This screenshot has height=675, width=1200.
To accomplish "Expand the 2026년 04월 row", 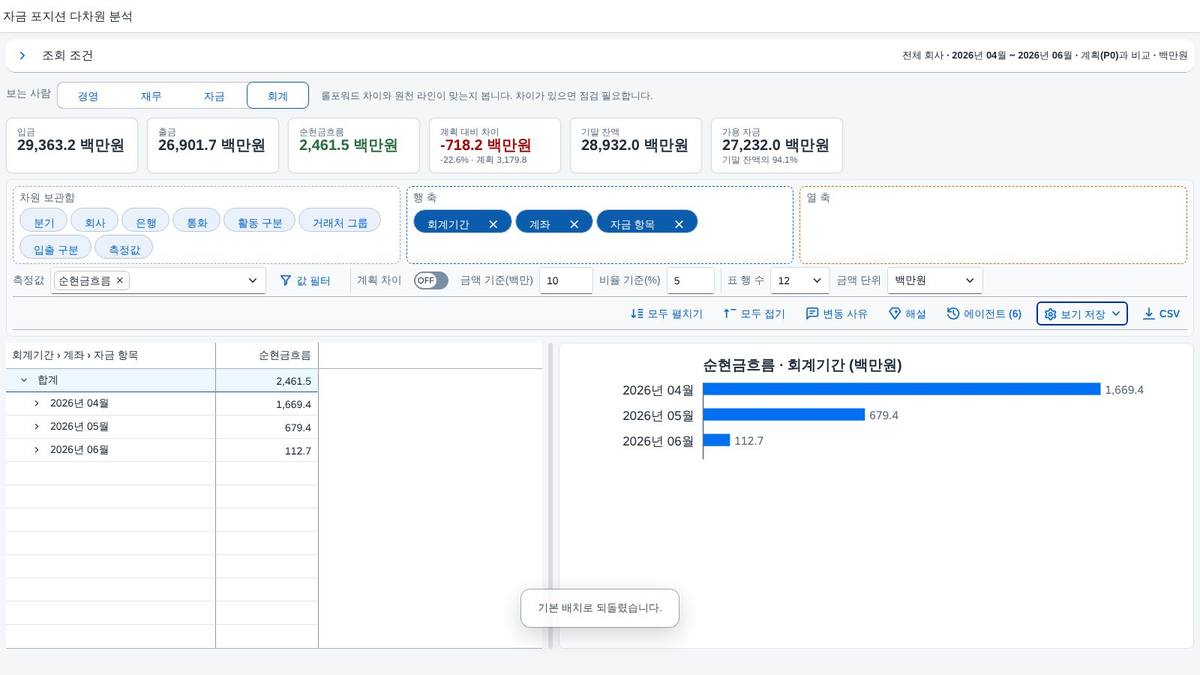I will (x=36, y=404).
